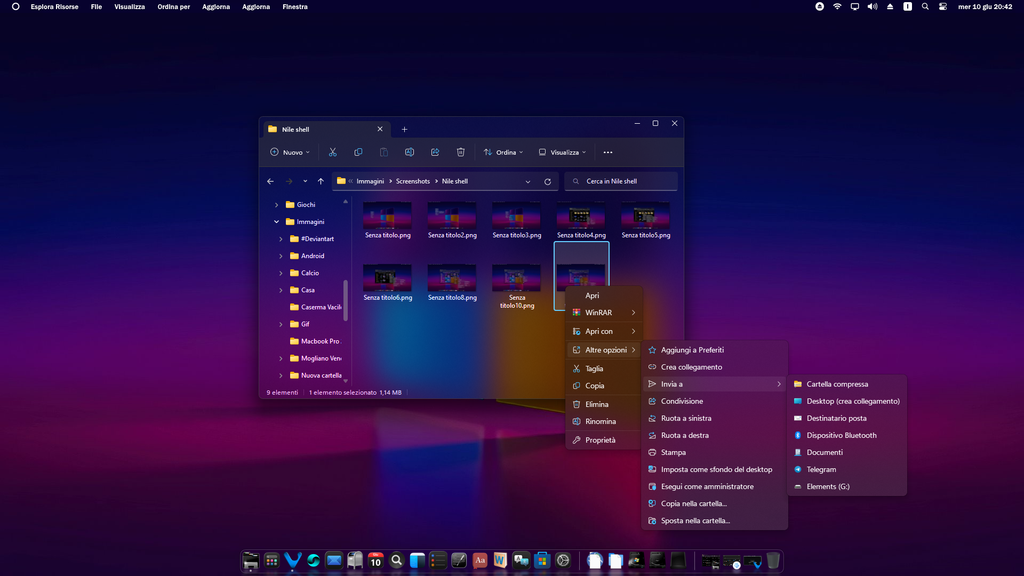1024x576 pixels.
Task: Select the Nile shell window tab
Action: pos(326,129)
